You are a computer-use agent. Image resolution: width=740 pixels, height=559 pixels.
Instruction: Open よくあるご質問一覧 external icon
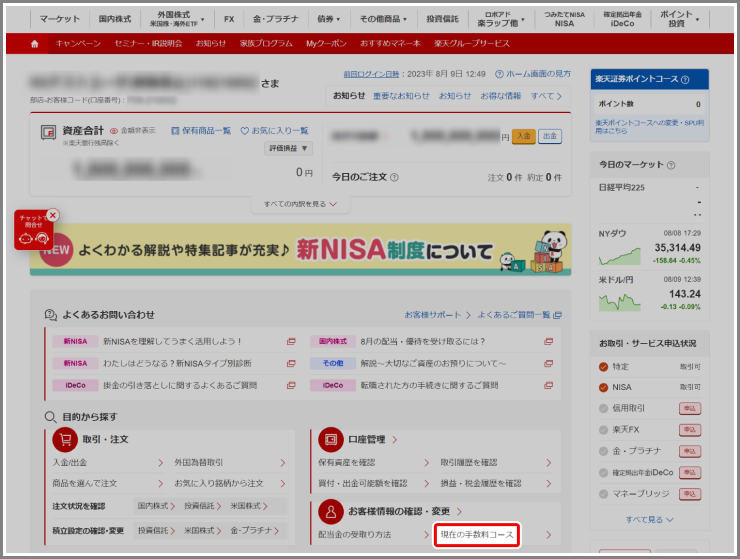pyautogui.click(x=557, y=315)
